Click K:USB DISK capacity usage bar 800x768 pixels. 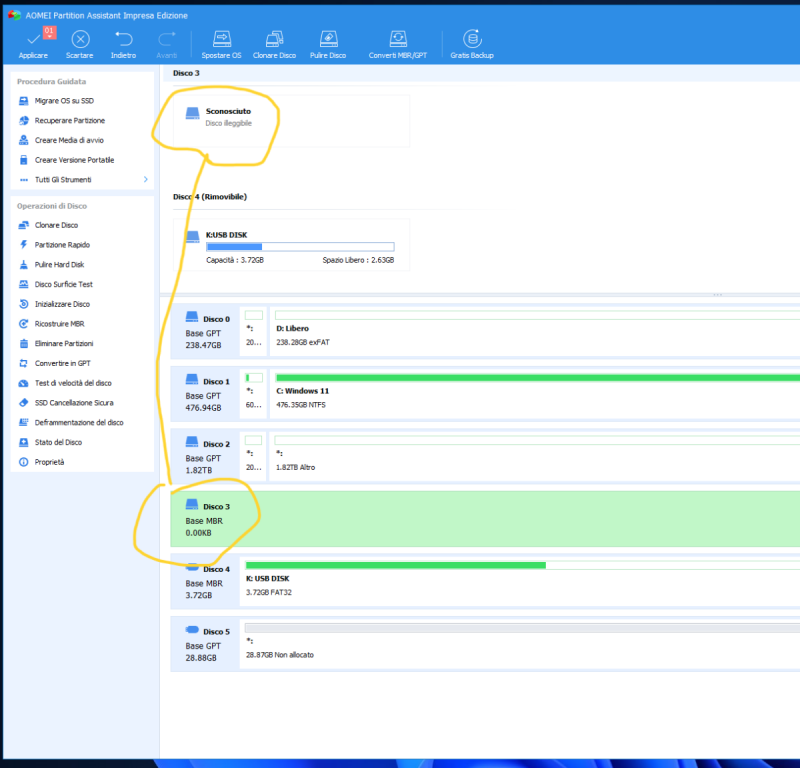300,247
